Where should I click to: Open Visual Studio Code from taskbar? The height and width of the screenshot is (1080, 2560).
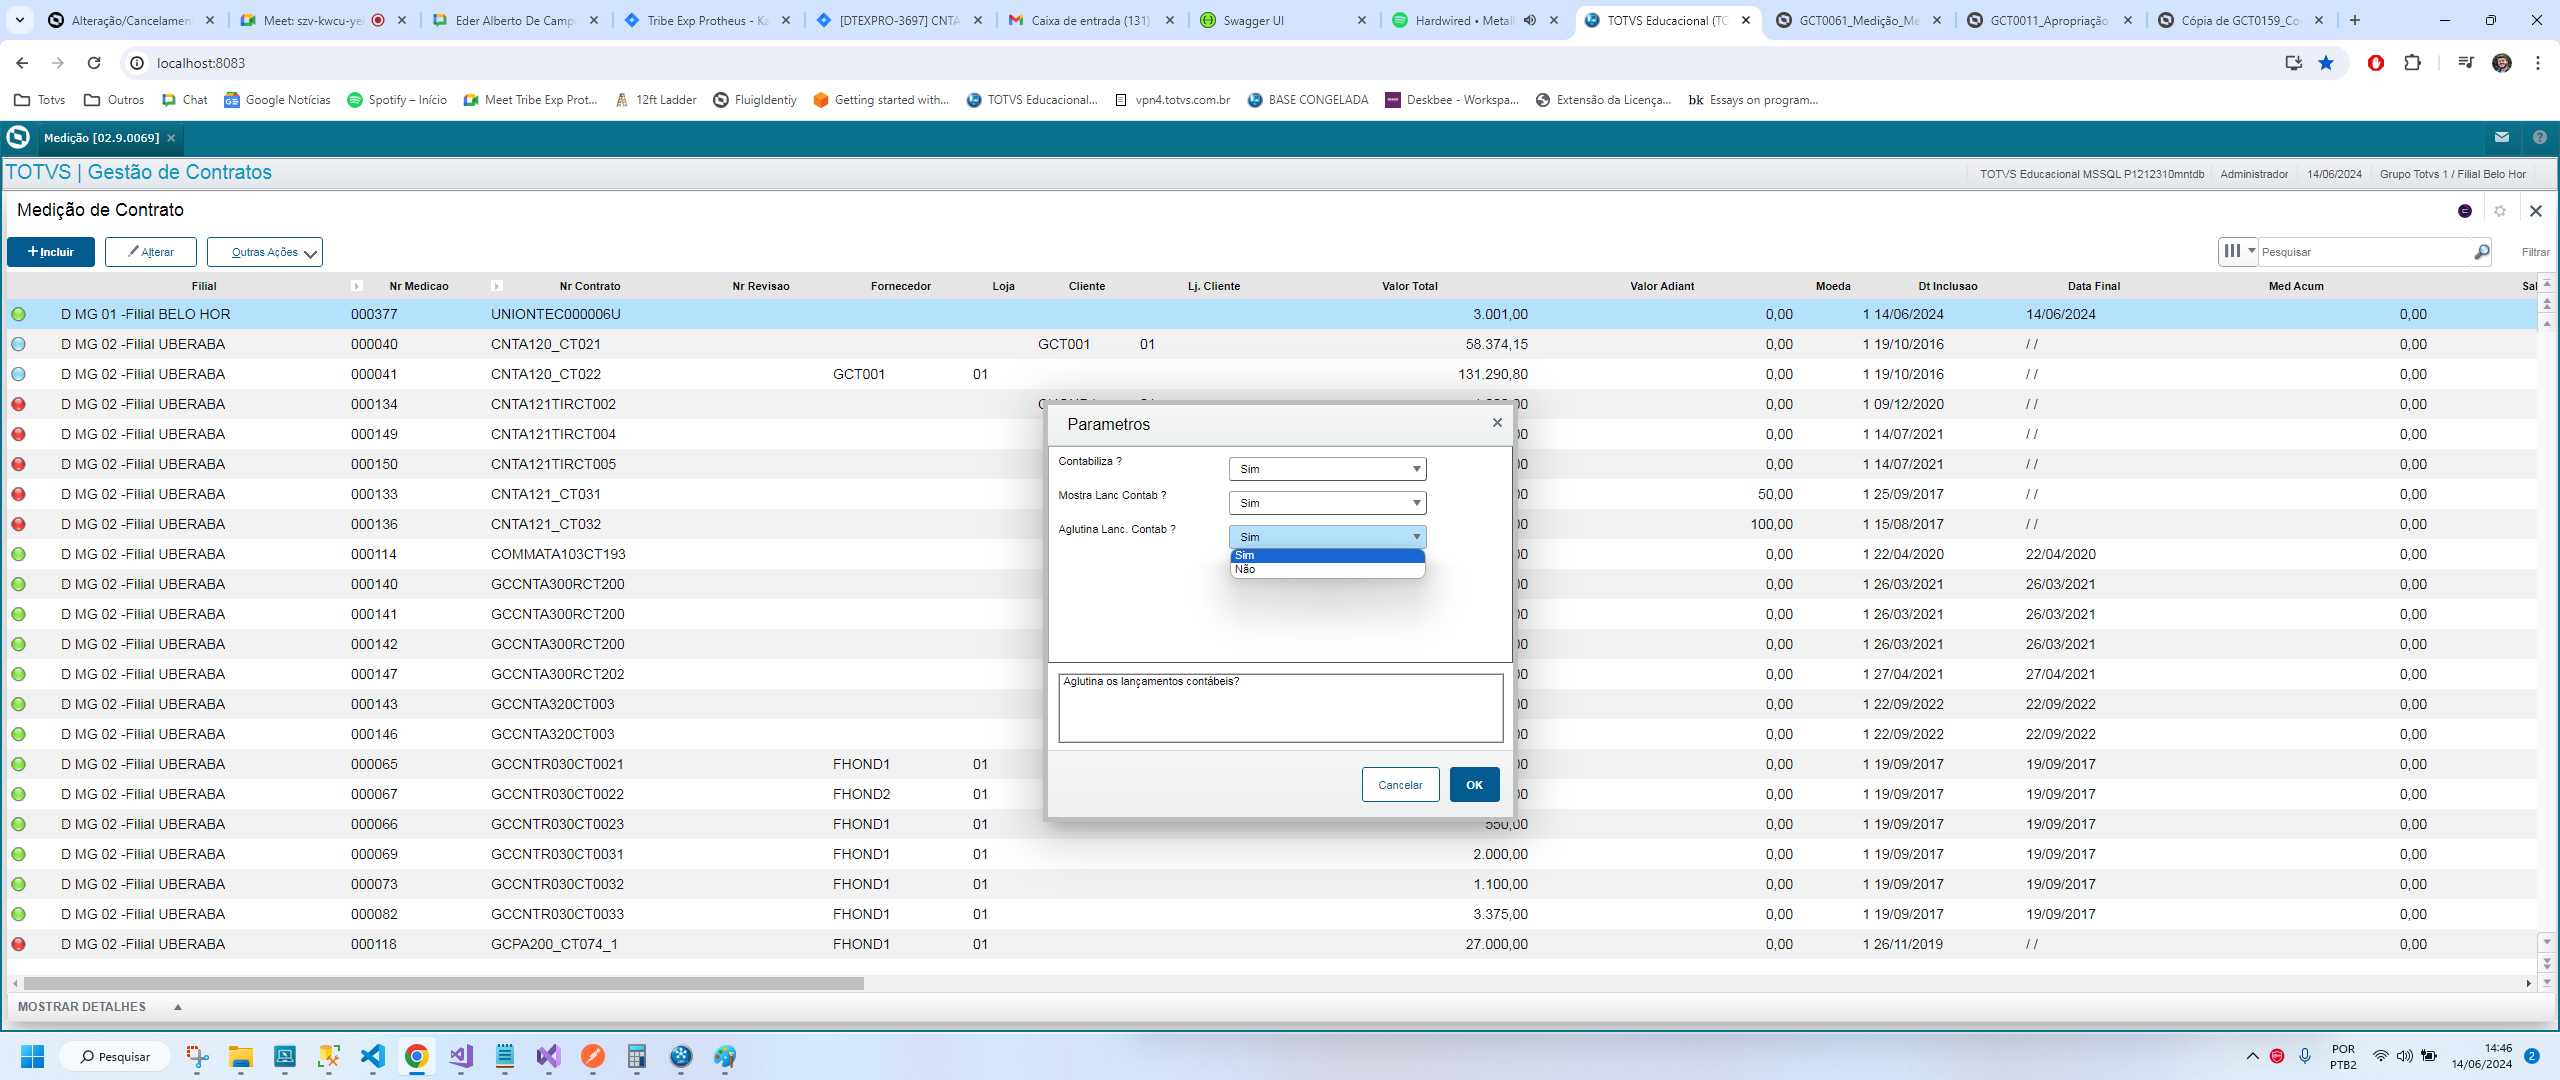tap(372, 1056)
